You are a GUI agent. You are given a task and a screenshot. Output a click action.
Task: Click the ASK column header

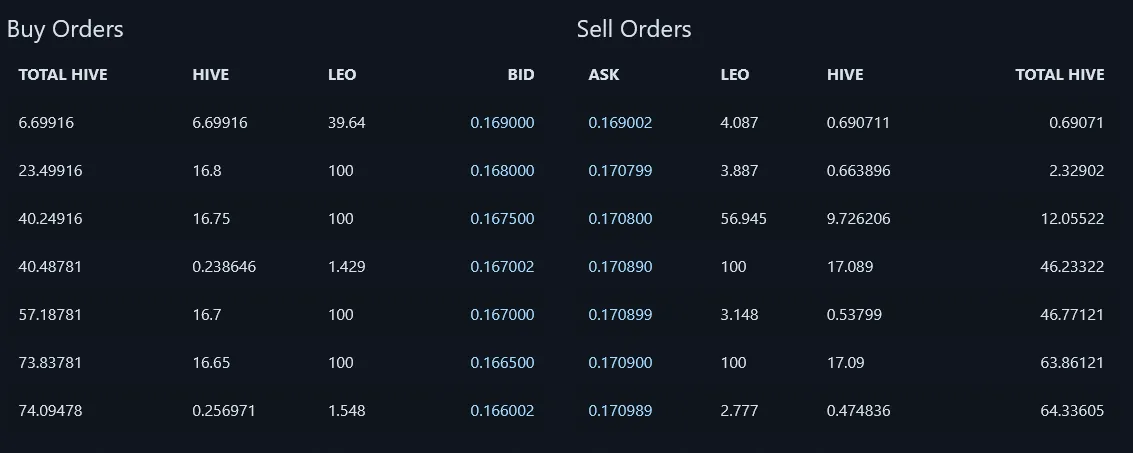tap(603, 74)
